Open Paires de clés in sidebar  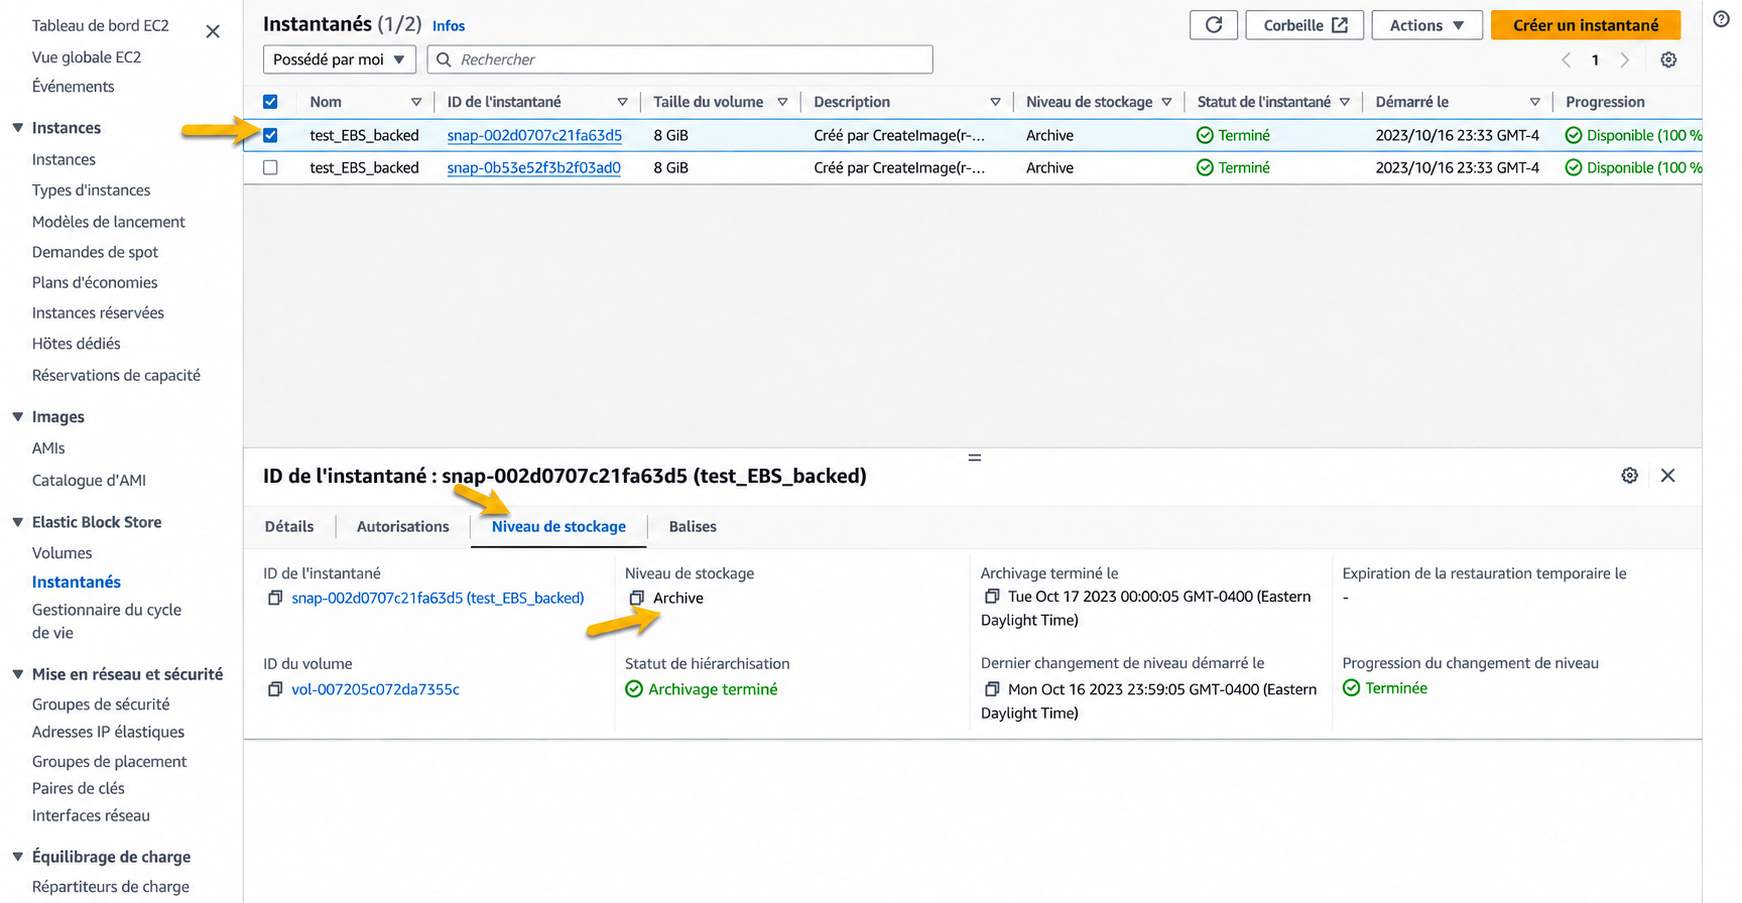point(78,788)
